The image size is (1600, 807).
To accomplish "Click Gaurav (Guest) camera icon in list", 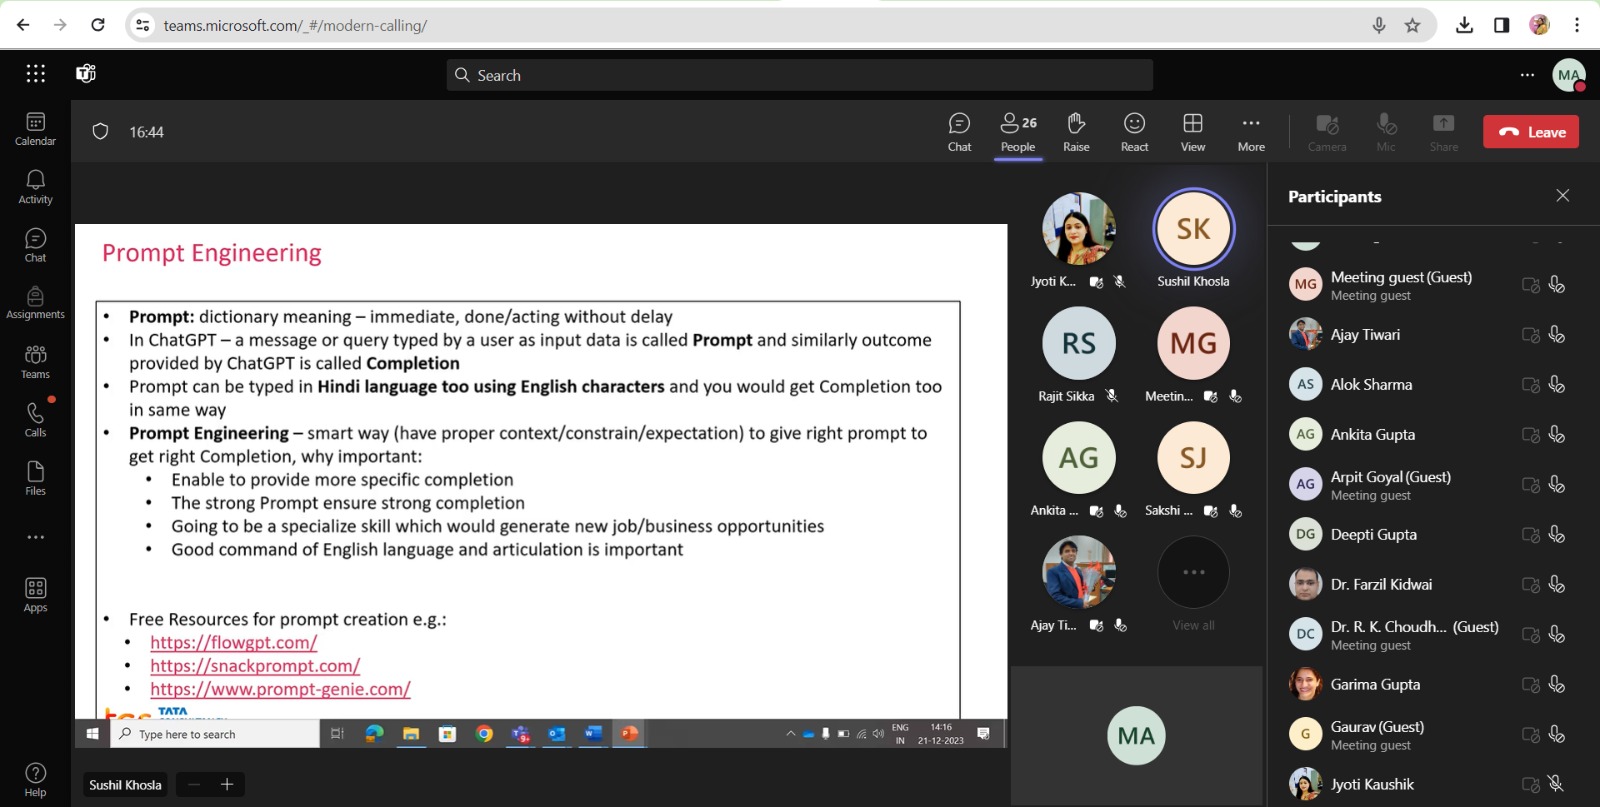I will [x=1530, y=735].
